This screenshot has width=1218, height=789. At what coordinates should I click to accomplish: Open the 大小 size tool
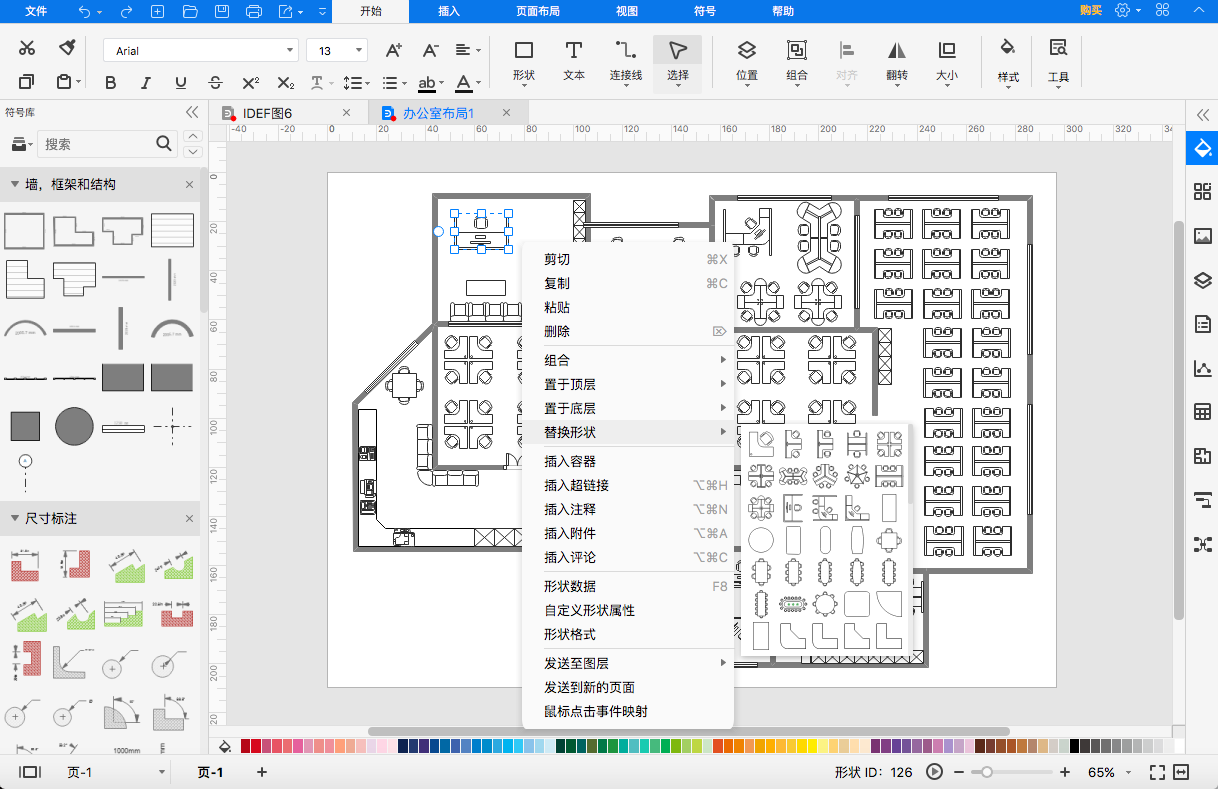pyautogui.click(x=947, y=61)
